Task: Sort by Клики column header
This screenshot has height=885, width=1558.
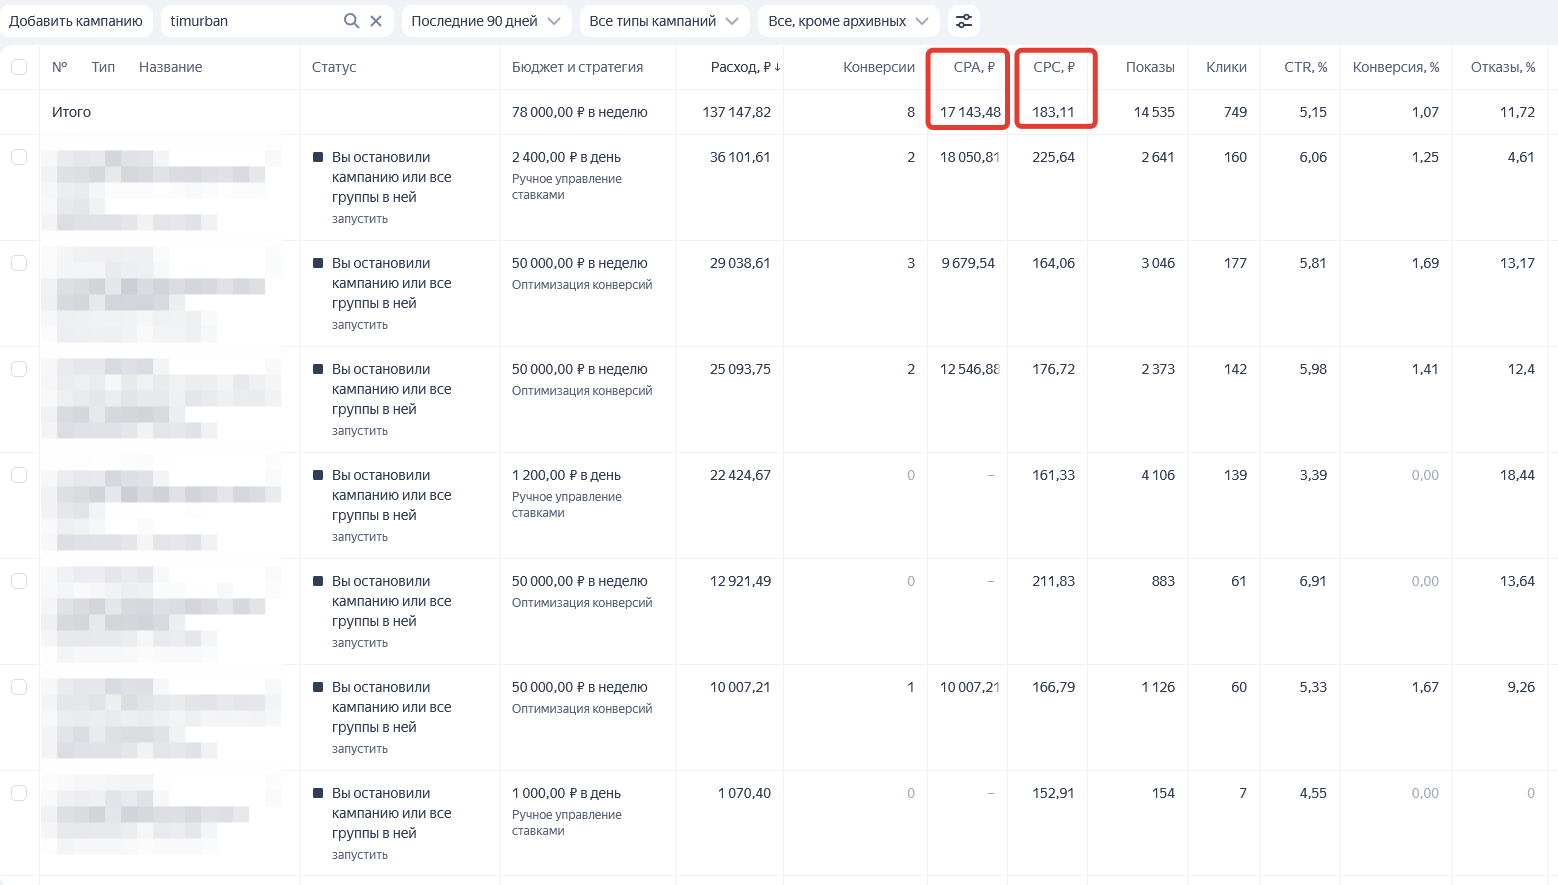Action: [1226, 67]
